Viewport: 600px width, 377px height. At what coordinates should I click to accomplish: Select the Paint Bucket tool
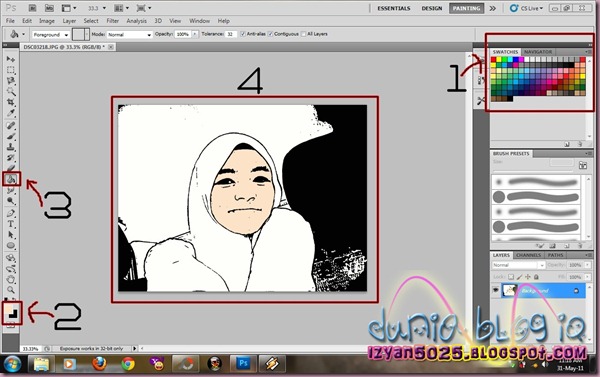click(11, 179)
